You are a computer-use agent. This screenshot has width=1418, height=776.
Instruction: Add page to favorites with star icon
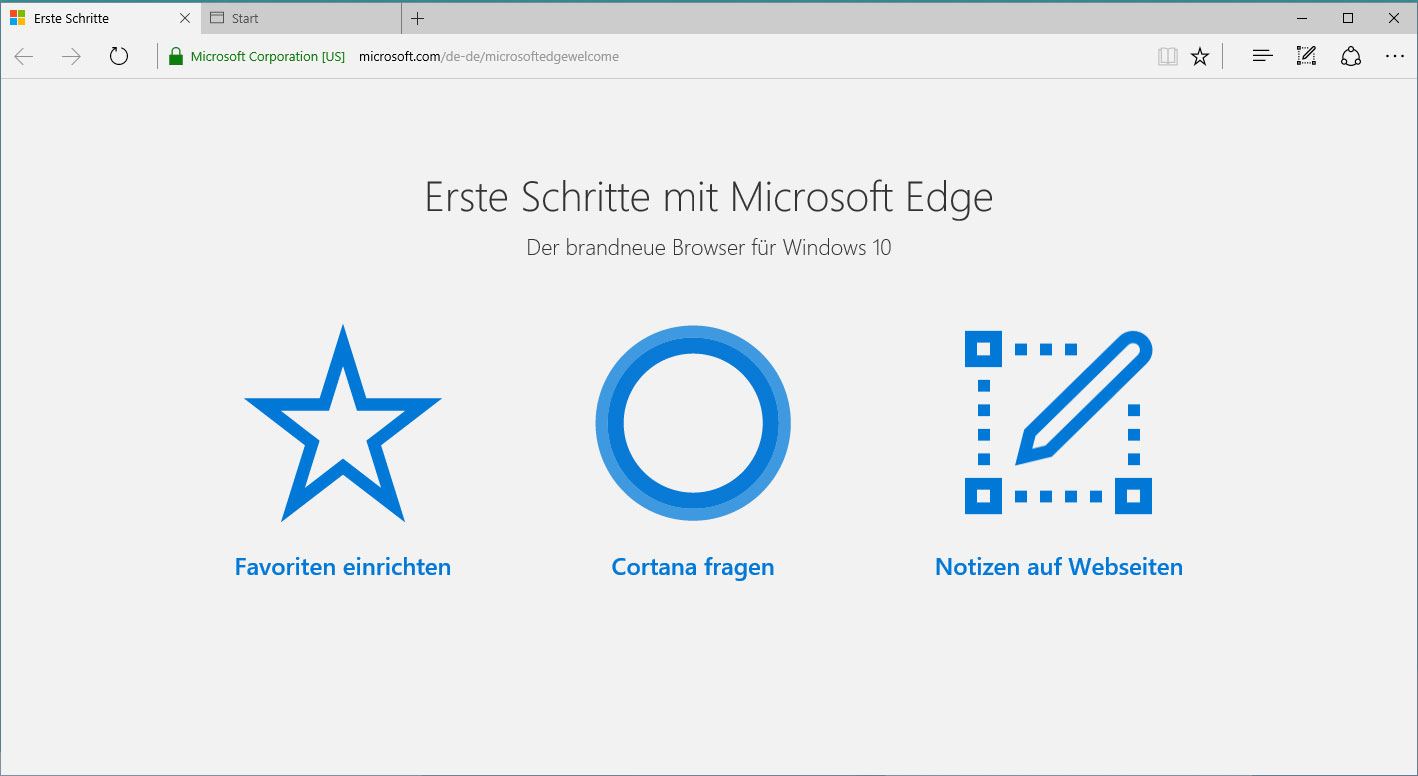(x=1200, y=57)
